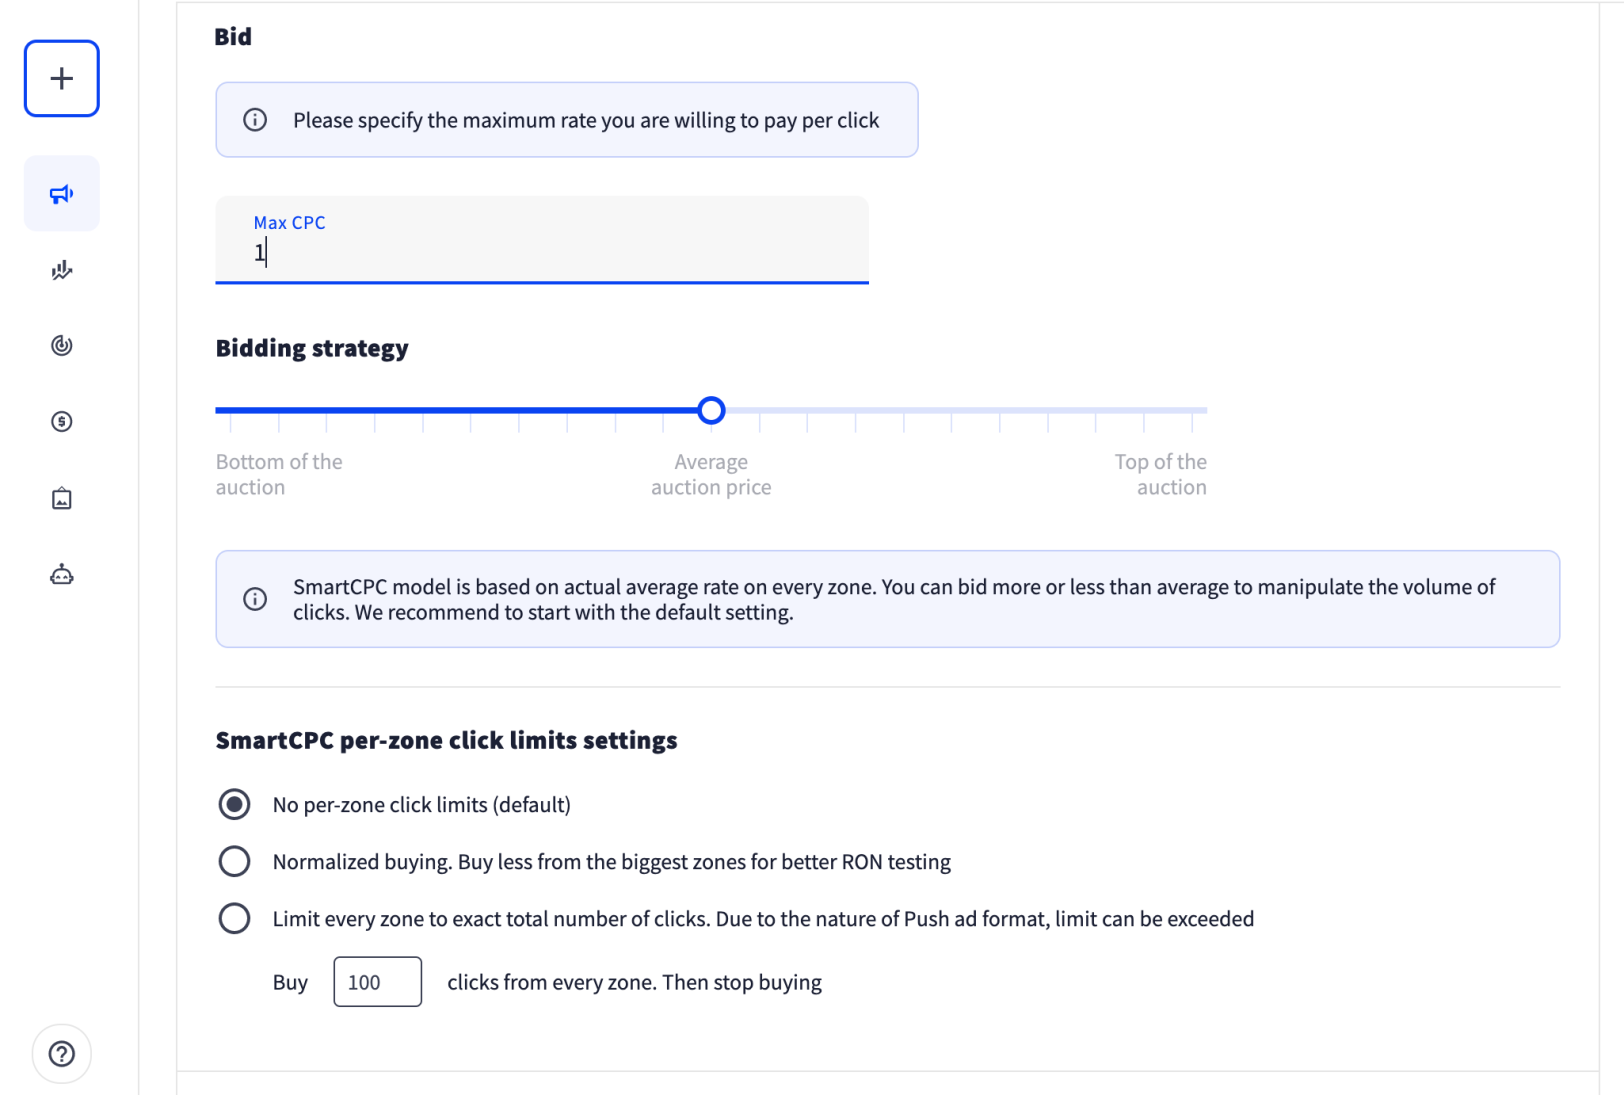
Task: Click the 'Top of the auction' label
Action: [x=1161, y=475]
